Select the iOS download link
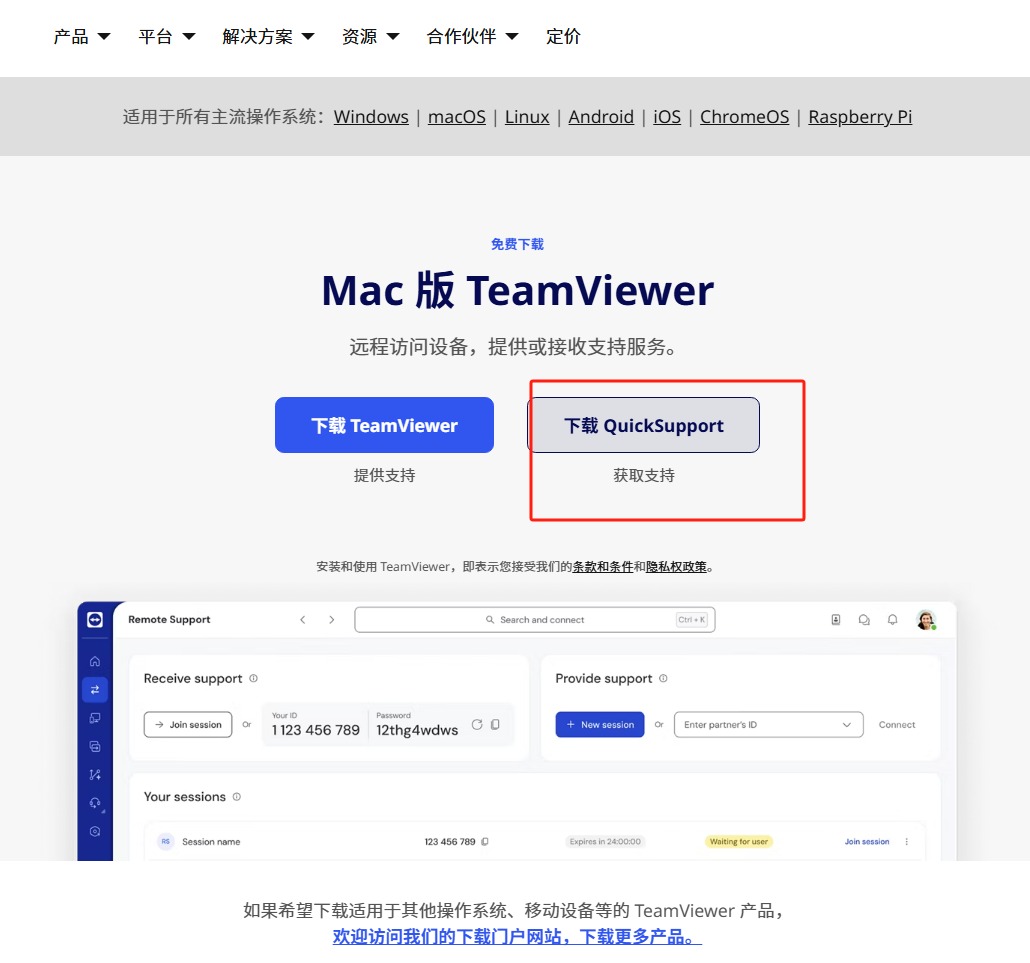 667,117
